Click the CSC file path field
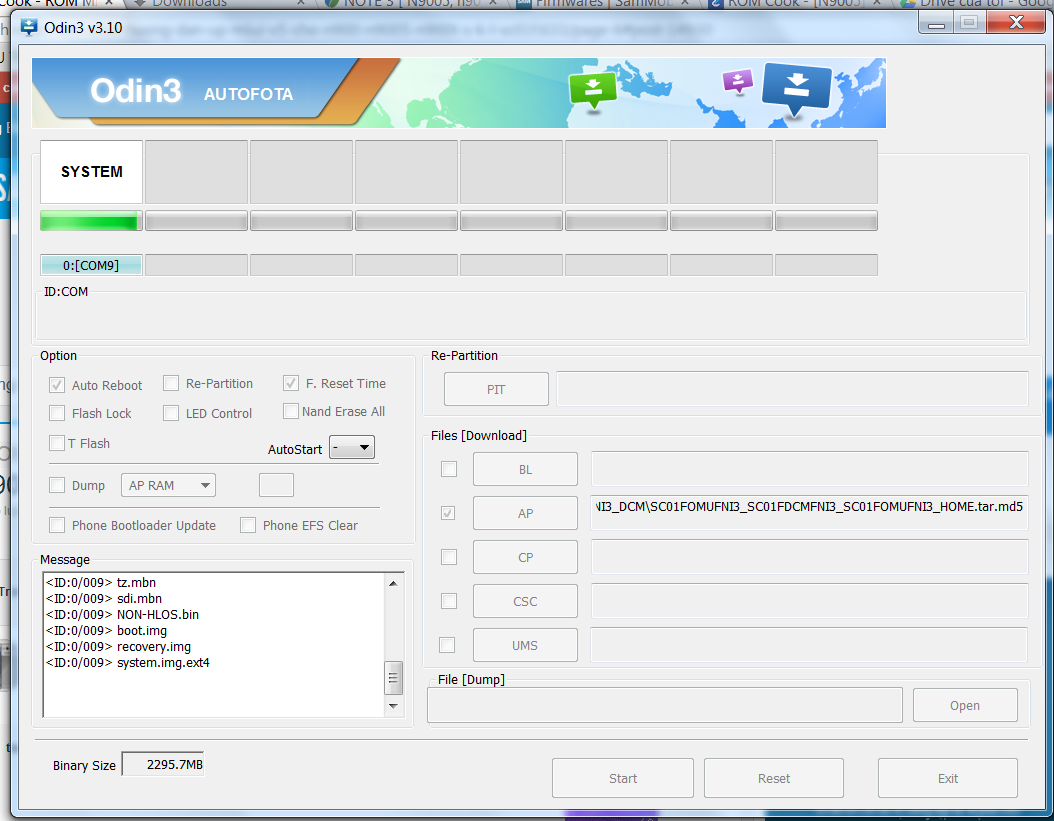Image resolution: width=1054 pixels, height=821 pixels. 809,600
